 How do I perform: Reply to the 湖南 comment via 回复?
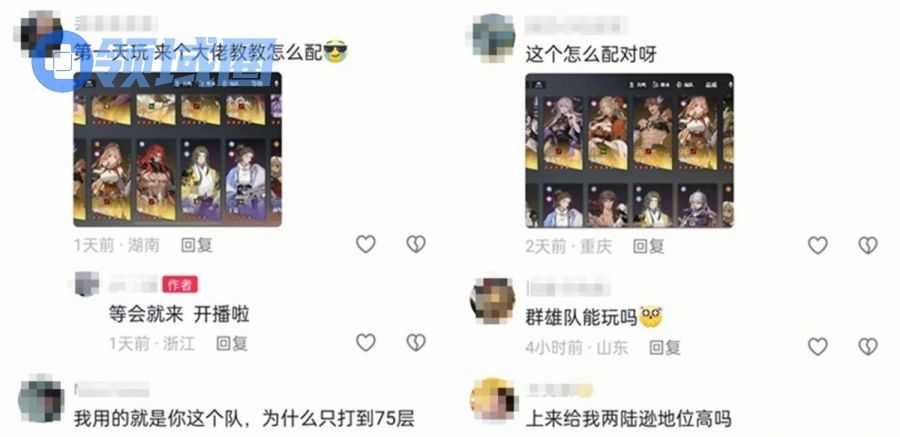tap(197, 245)
